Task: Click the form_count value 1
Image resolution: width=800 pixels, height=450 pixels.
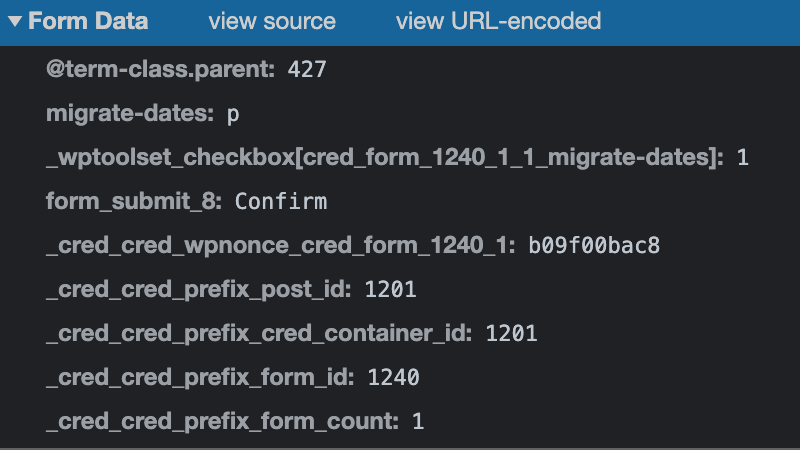Action: pos(418,421)
